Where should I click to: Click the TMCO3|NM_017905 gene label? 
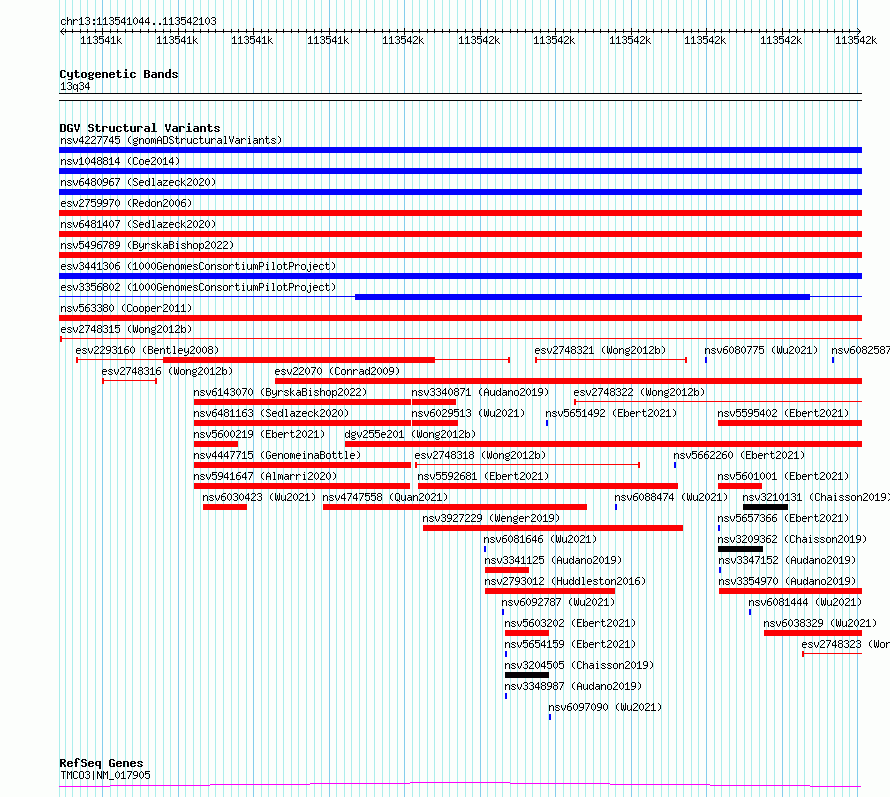pos(105,775)
